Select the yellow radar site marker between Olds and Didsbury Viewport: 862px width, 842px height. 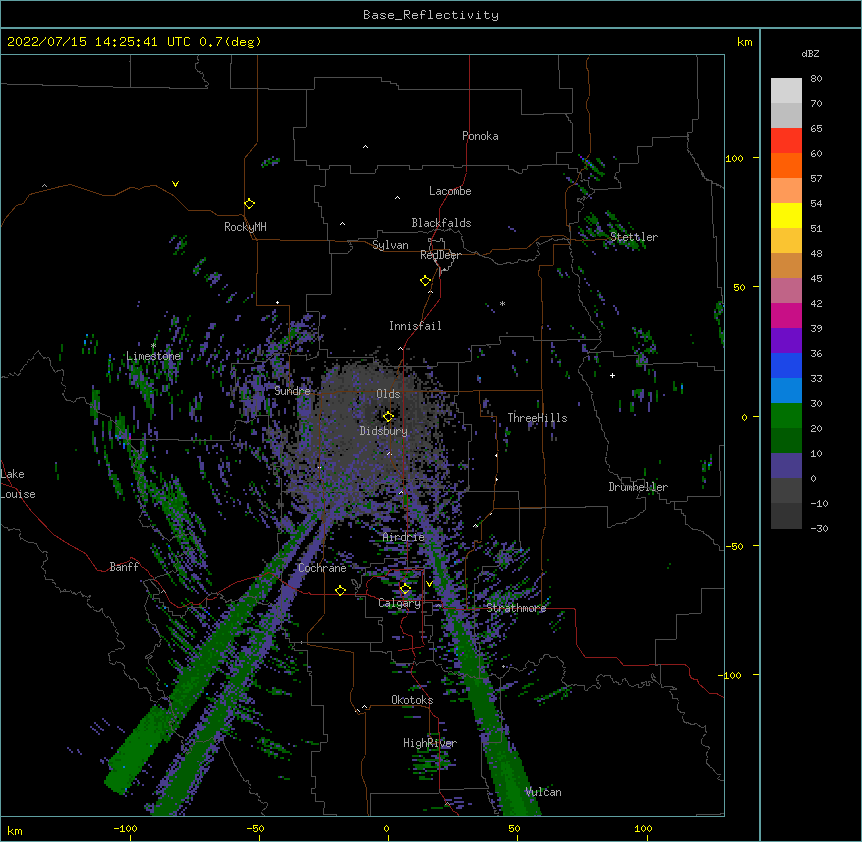[388, 416]
